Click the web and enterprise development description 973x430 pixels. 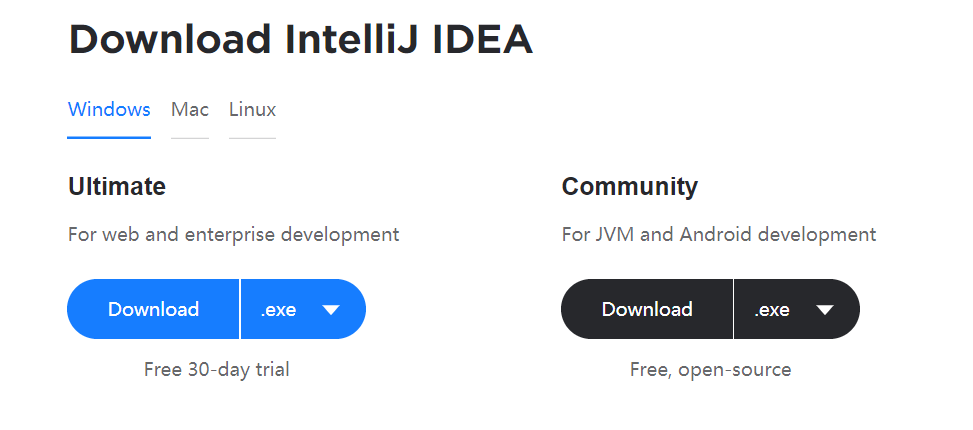[233, 235]
